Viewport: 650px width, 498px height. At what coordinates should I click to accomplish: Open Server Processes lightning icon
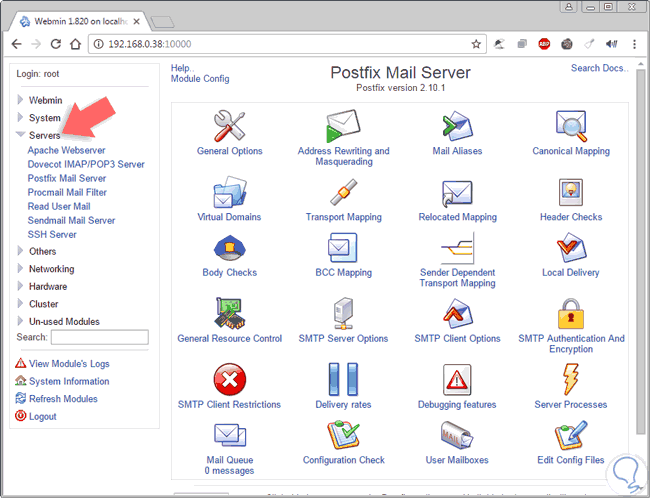point(571,379)
